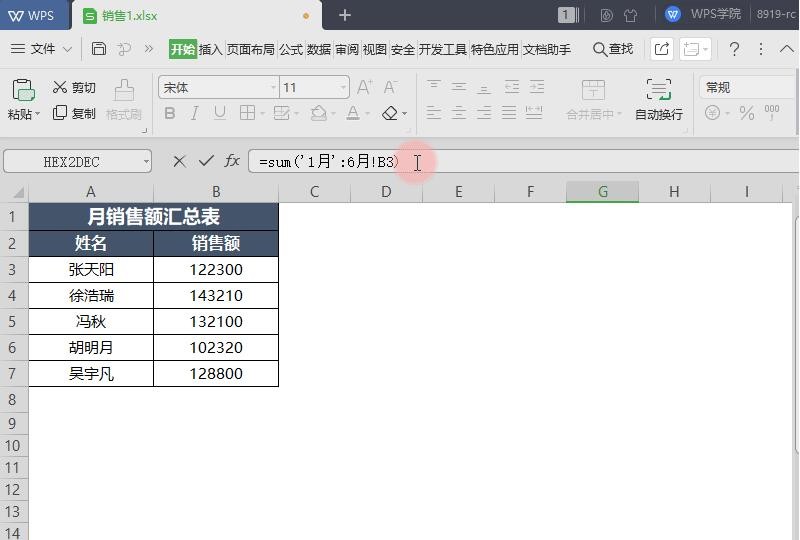Click the save icon in the quick toolbar

[99, 49]
